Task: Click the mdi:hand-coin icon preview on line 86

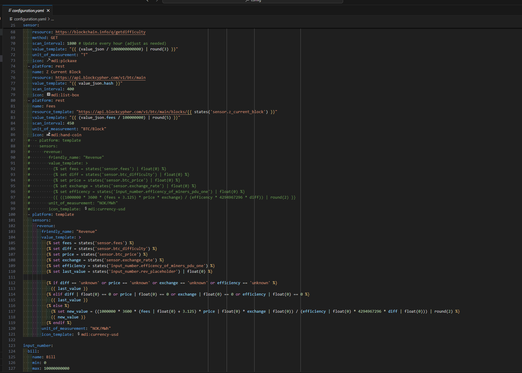Action: pos(48,135)
